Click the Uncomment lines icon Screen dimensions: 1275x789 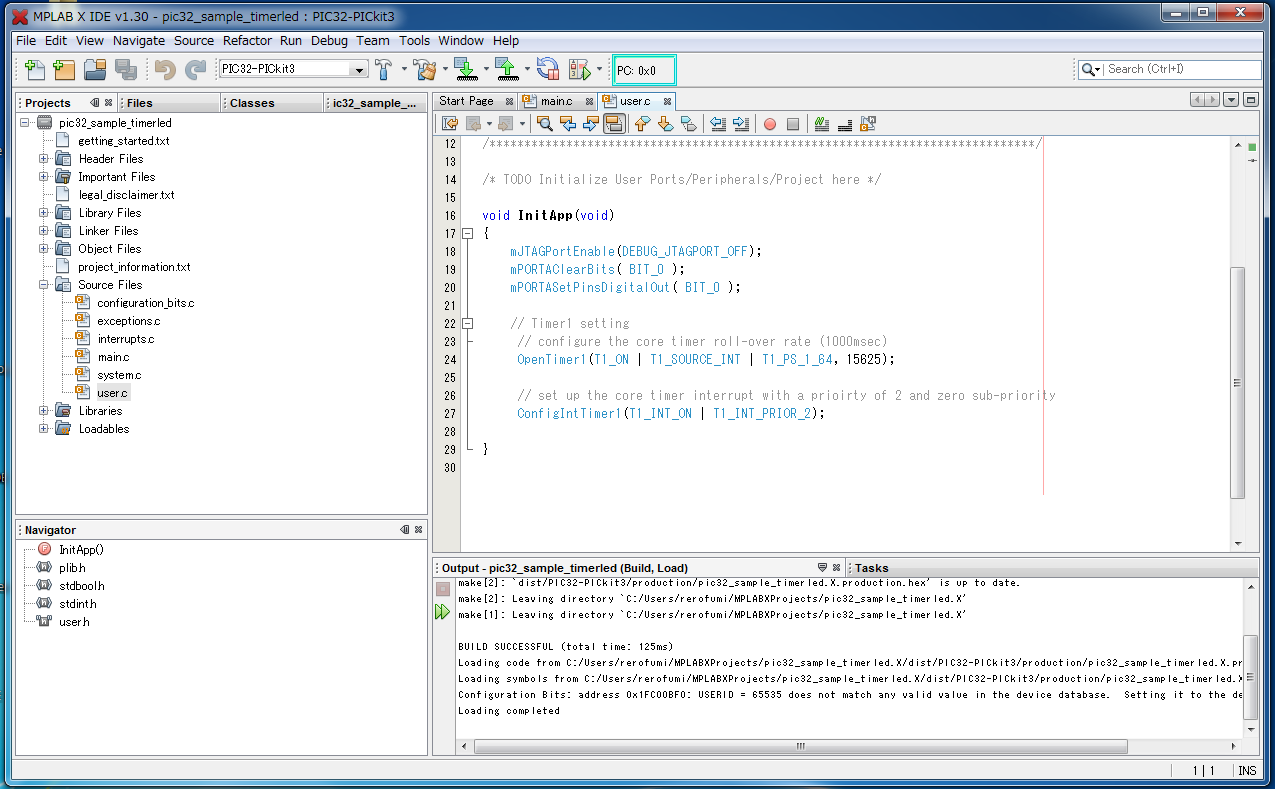[x=844, y=124]
